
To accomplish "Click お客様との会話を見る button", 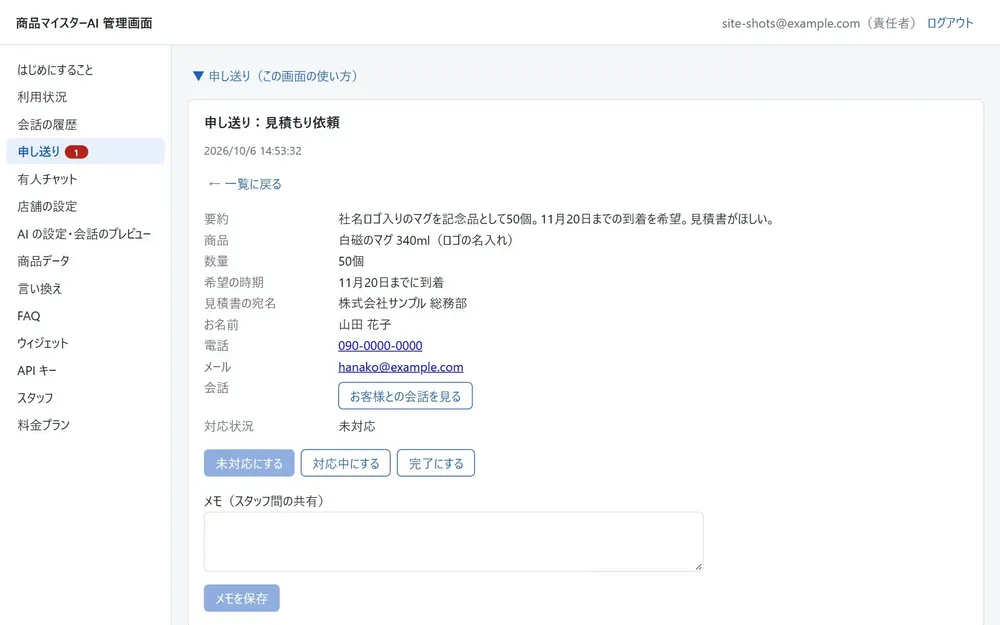I will point(405,396).
